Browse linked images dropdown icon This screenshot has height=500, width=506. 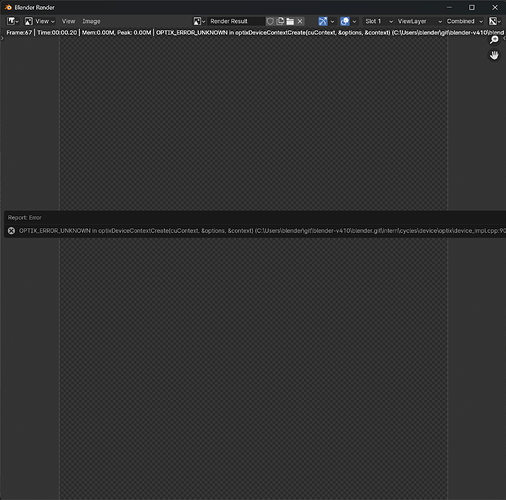point(199,21)
